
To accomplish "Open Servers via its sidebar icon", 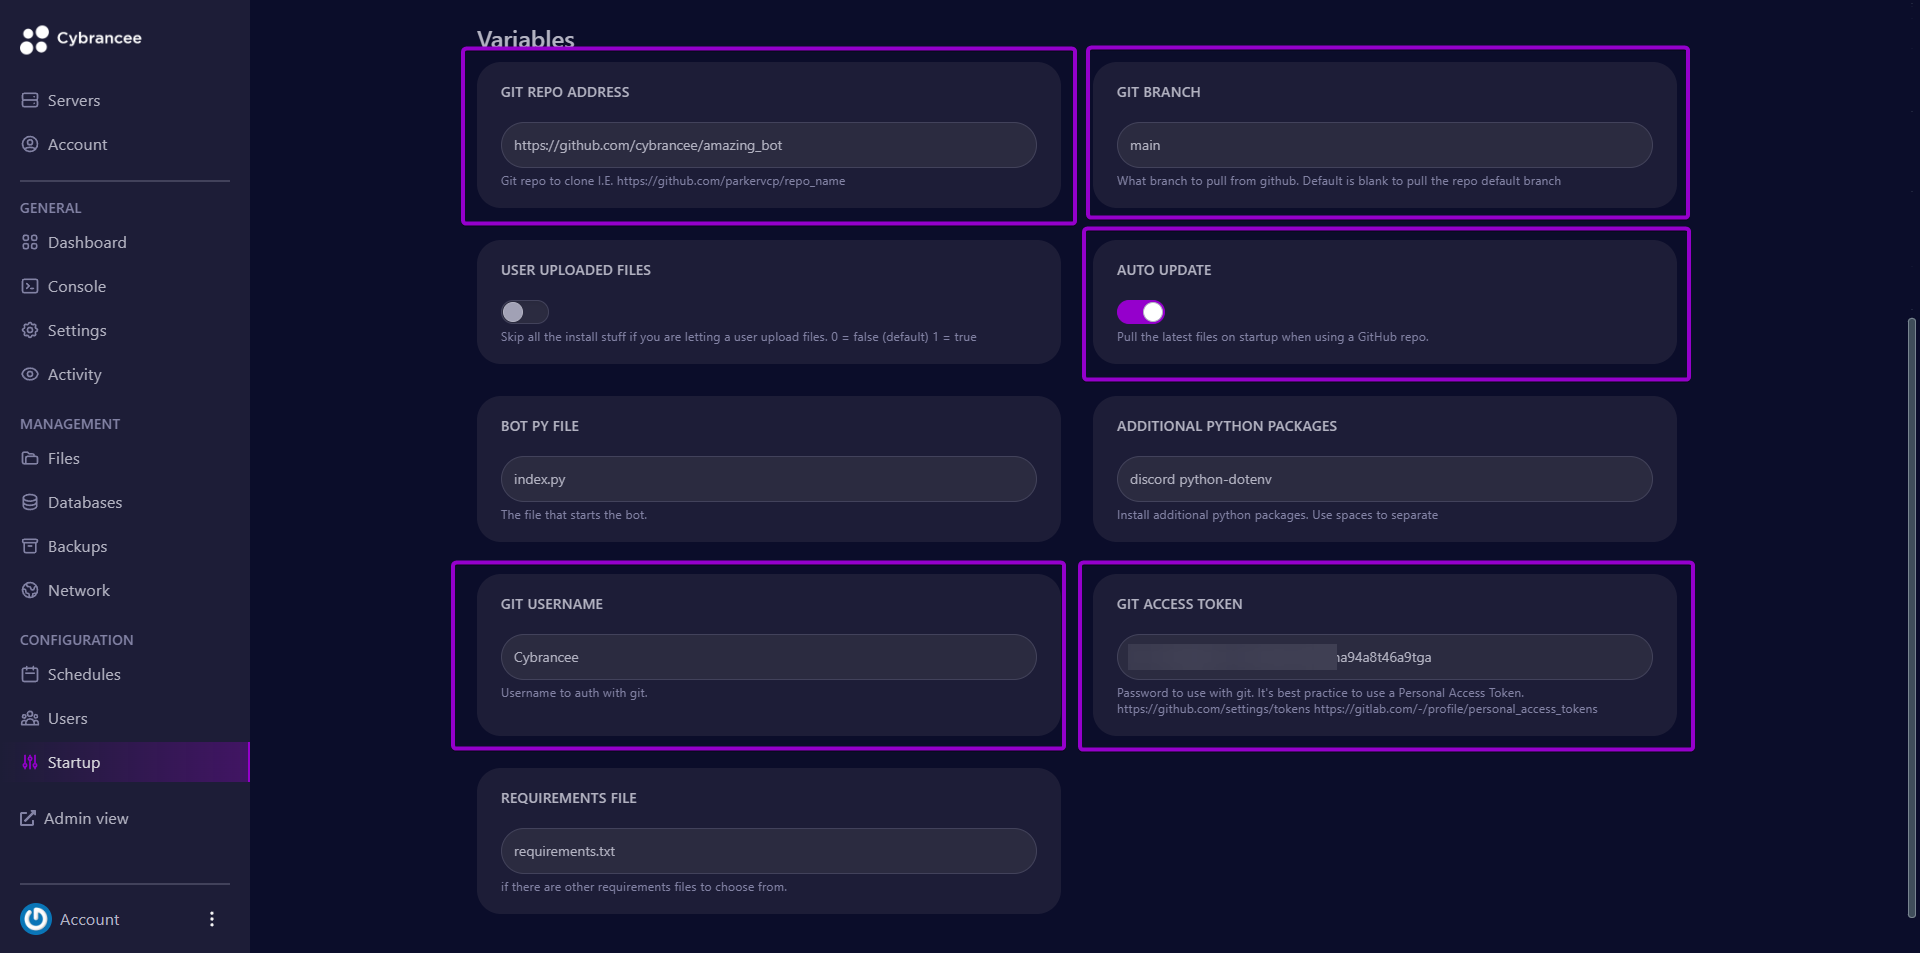I will (x=30, y=101).
